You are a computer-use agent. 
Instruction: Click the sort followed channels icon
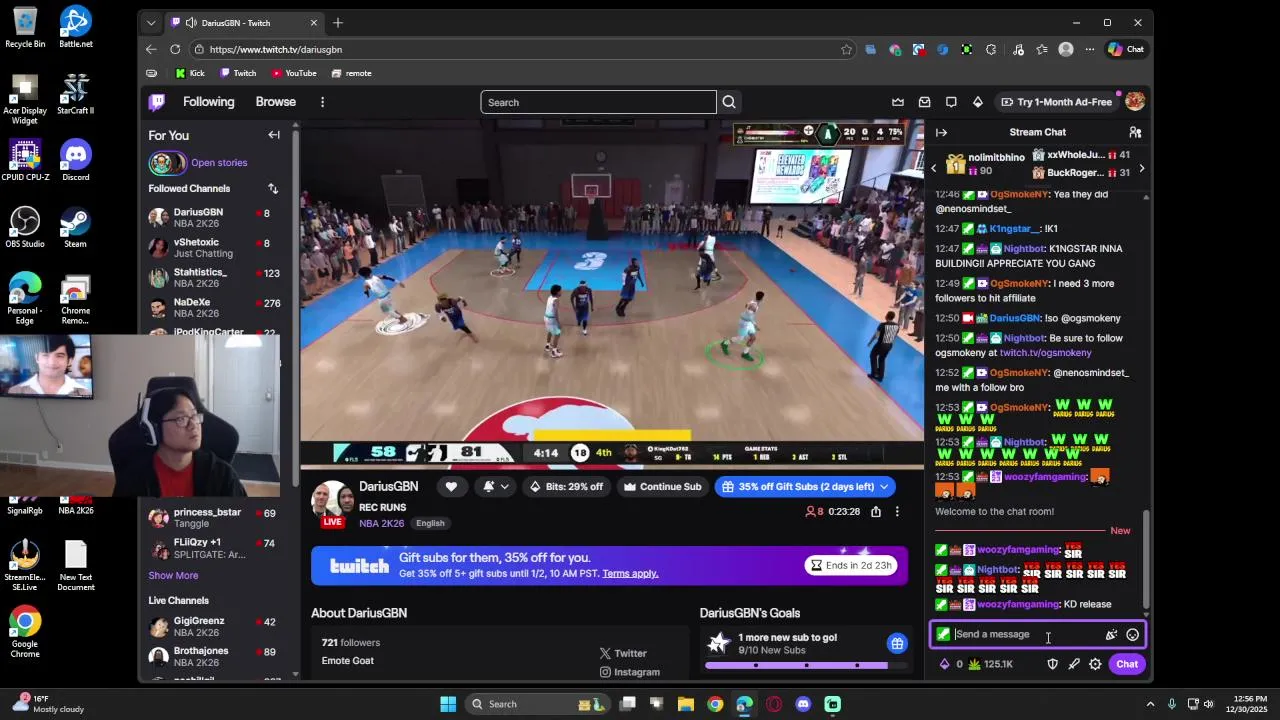coord(273,188)
